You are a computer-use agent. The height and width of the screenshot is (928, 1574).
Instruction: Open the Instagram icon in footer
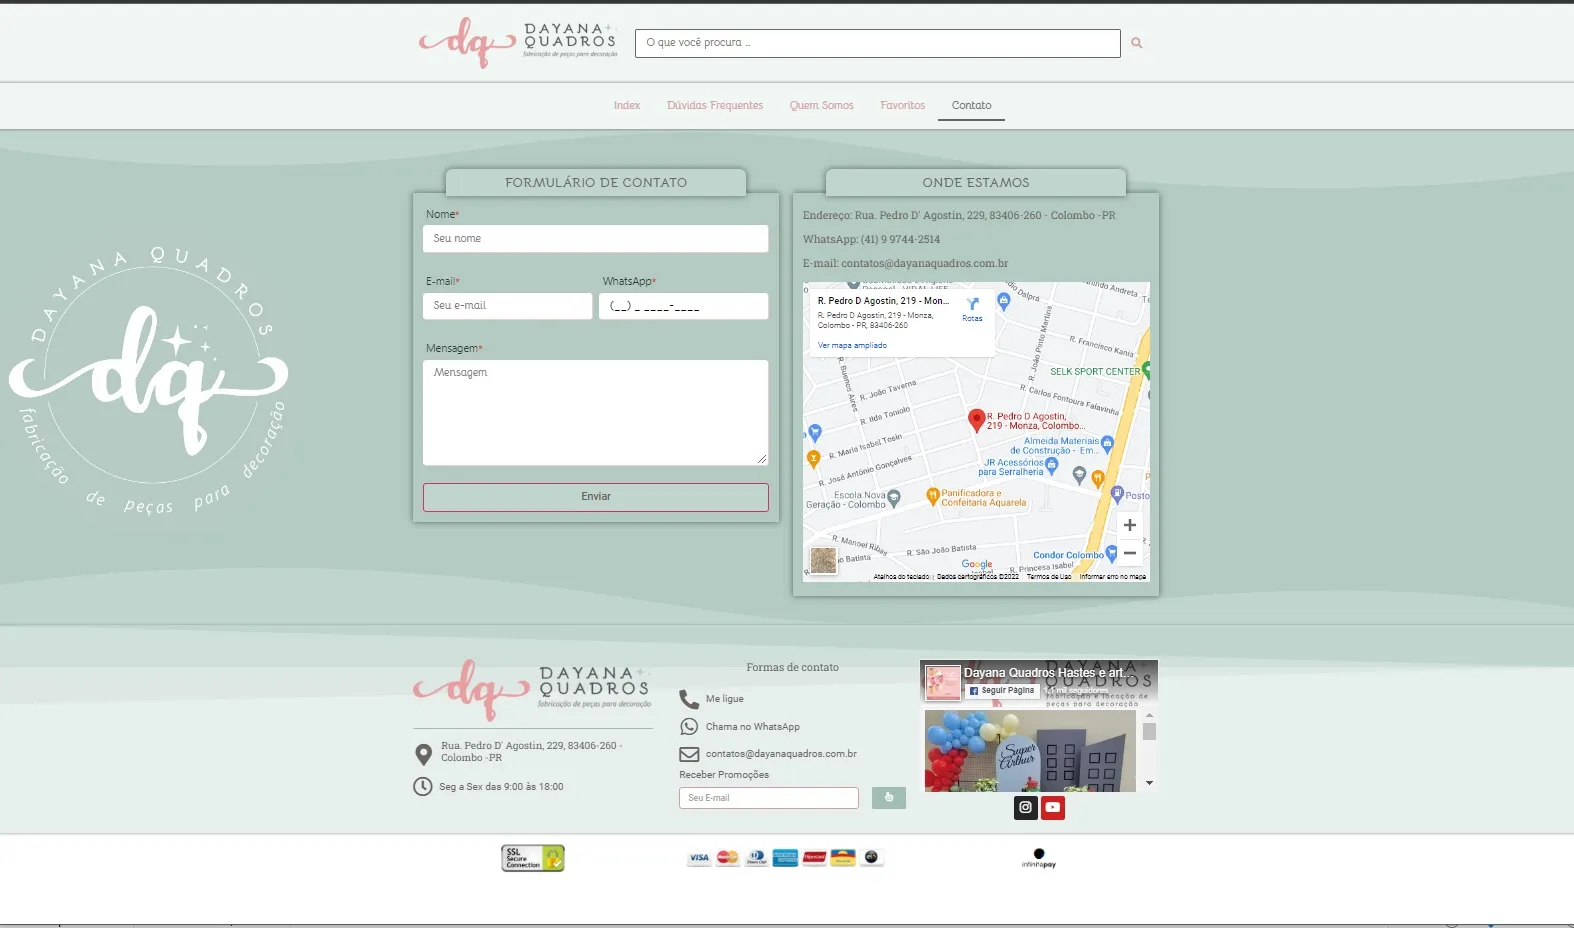[x=1025, y=807]
